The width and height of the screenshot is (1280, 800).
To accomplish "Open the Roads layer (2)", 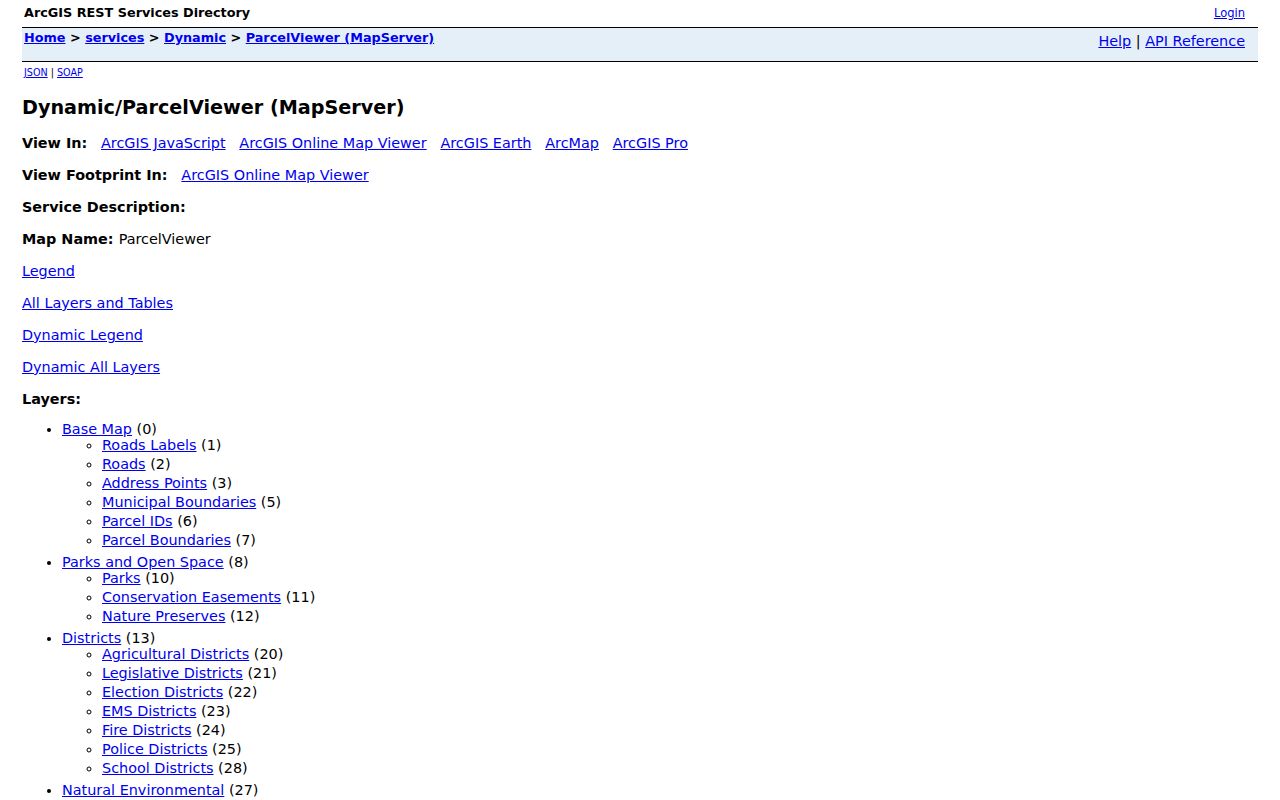I will (x=124, y=464).
